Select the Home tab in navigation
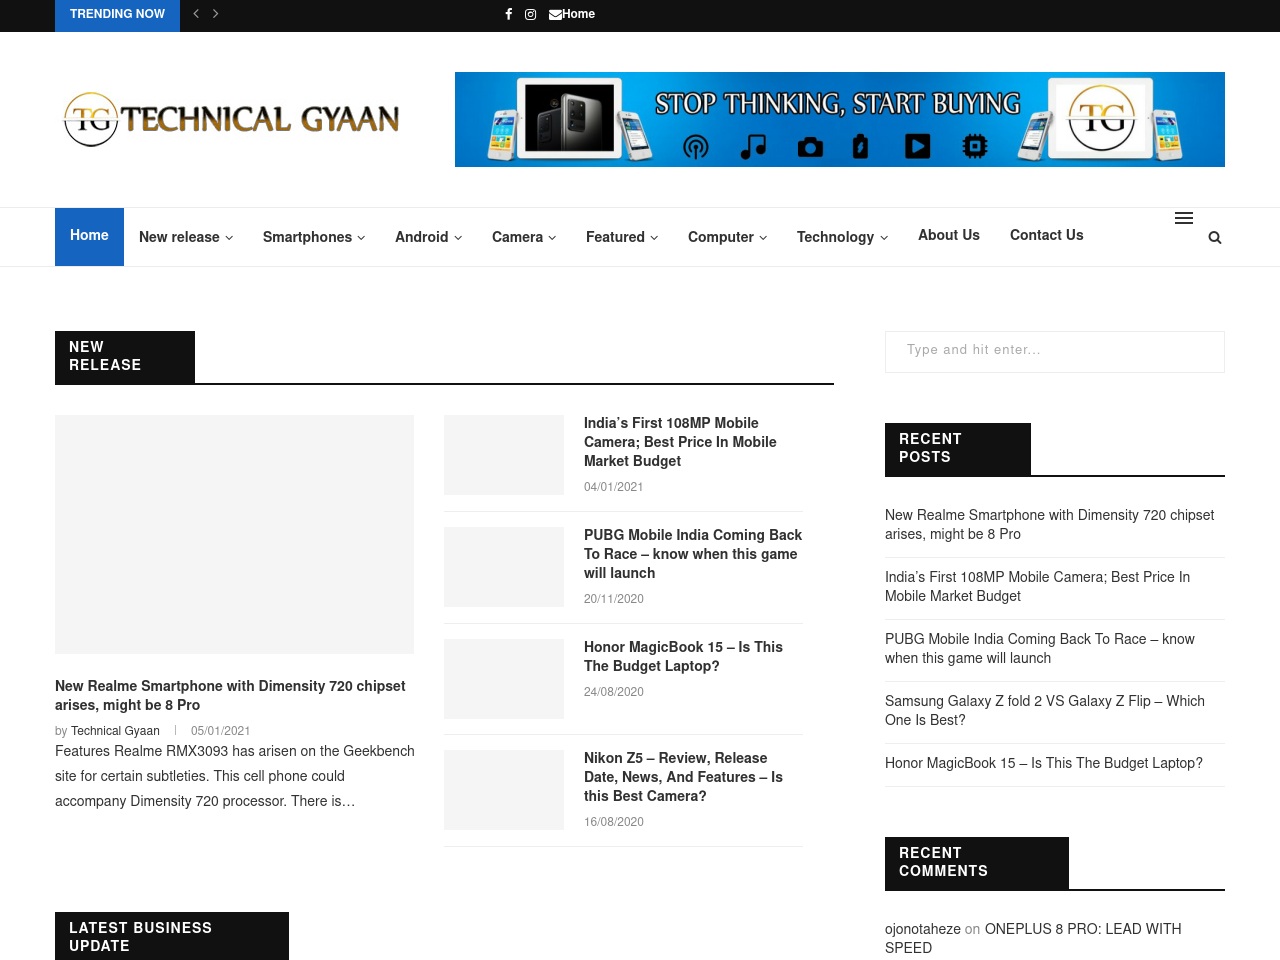This screenshot has height=960, width=1280. [89, 236]
